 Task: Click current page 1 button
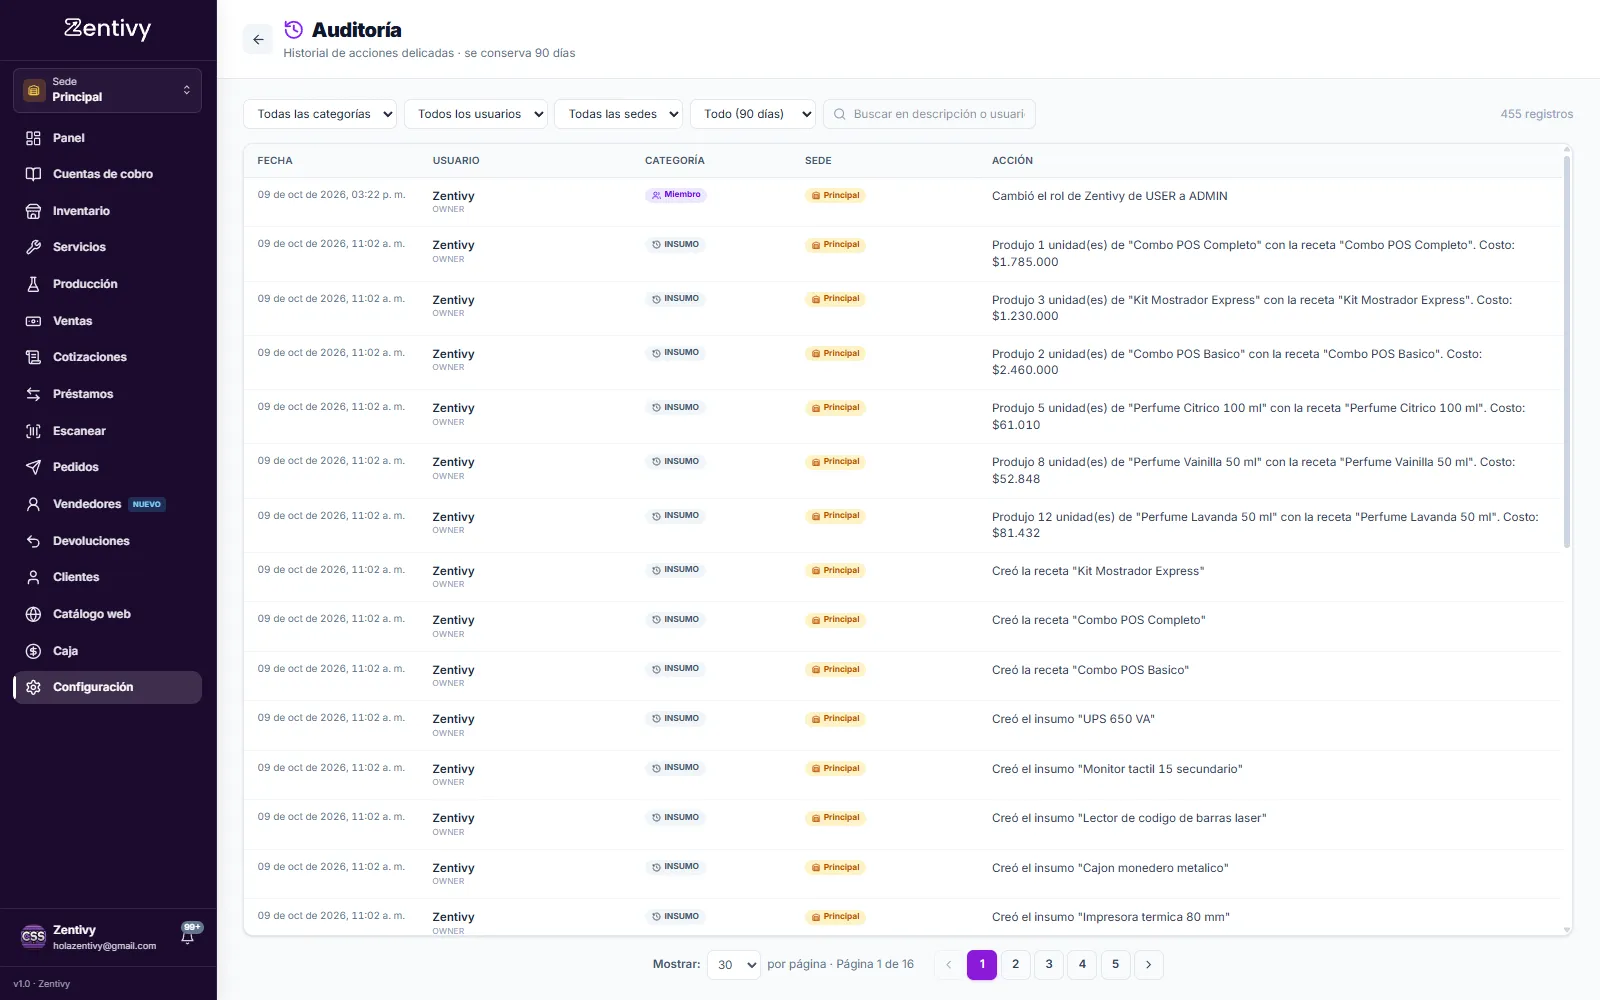point(982,964)
